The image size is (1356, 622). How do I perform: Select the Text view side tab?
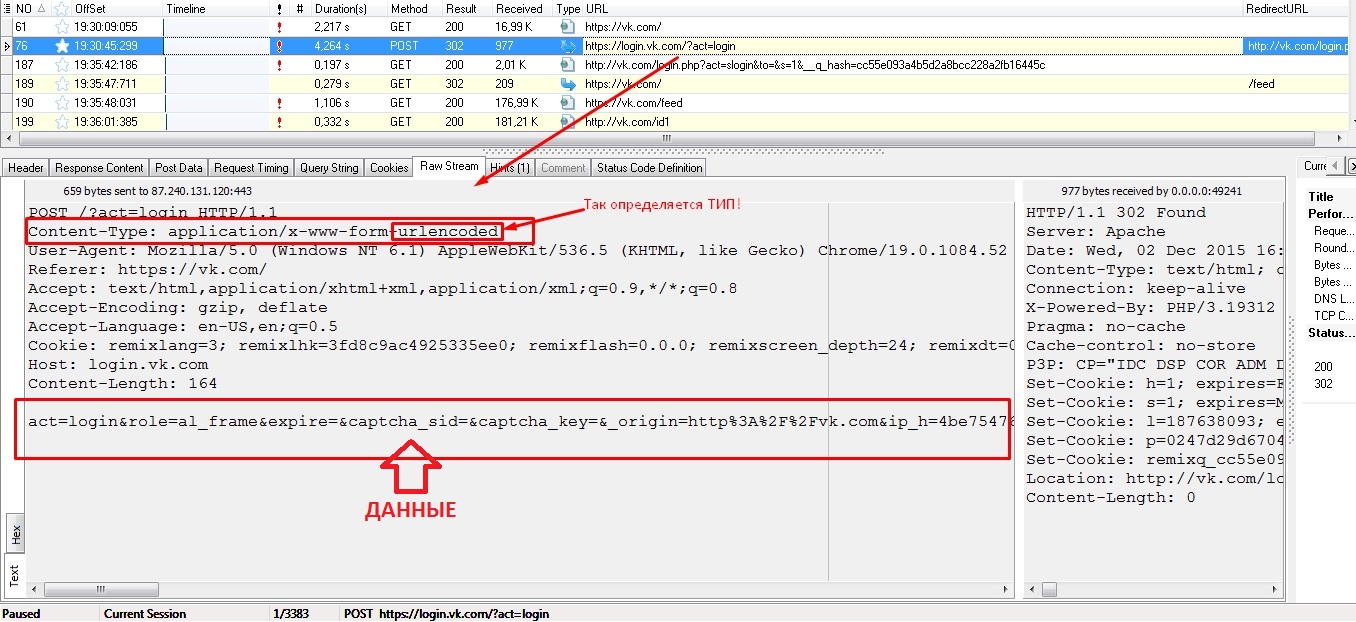pos(15,575)
